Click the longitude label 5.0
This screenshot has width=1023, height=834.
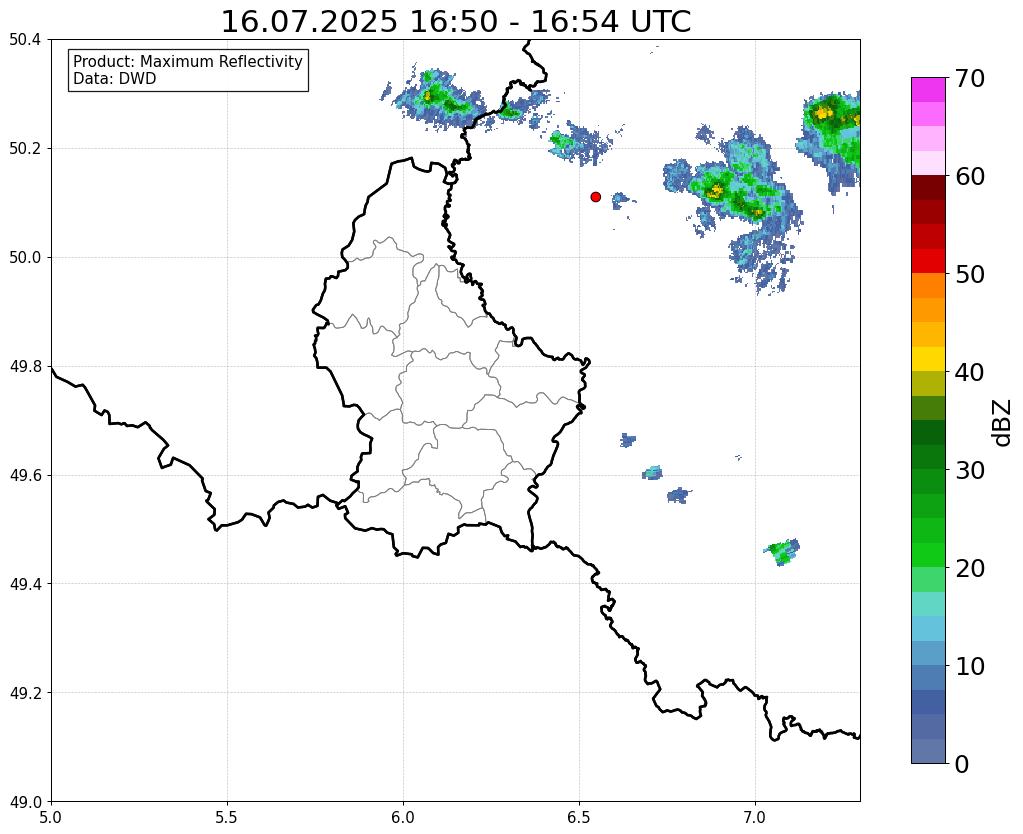(51, 817)
